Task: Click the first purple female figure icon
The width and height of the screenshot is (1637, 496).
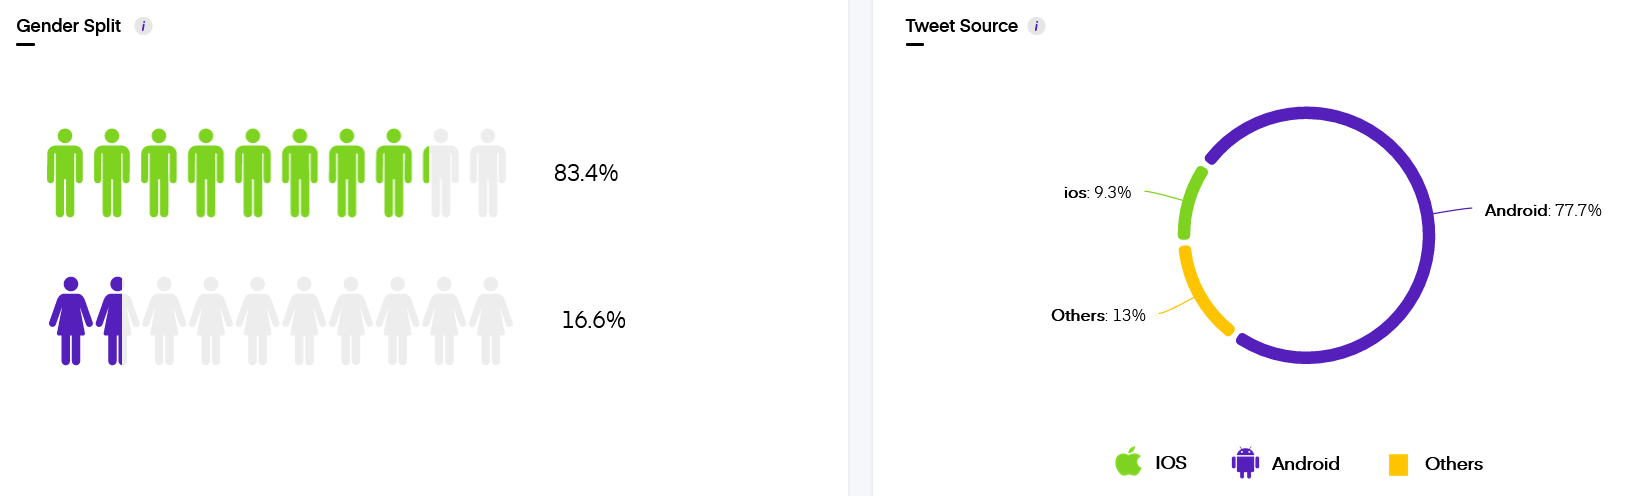Action: tap(71, 320)
